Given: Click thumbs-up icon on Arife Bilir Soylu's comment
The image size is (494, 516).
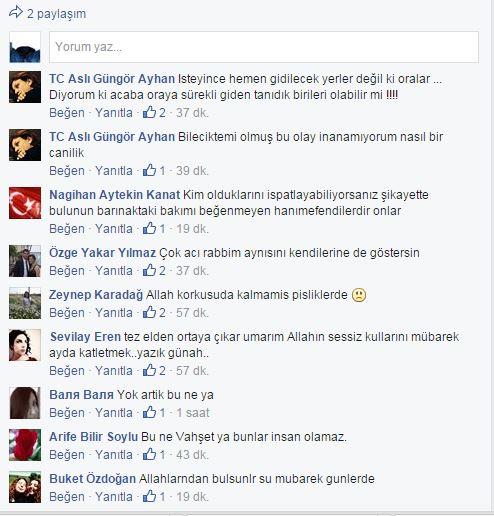Looking at the screenshot, I should 149,454.
